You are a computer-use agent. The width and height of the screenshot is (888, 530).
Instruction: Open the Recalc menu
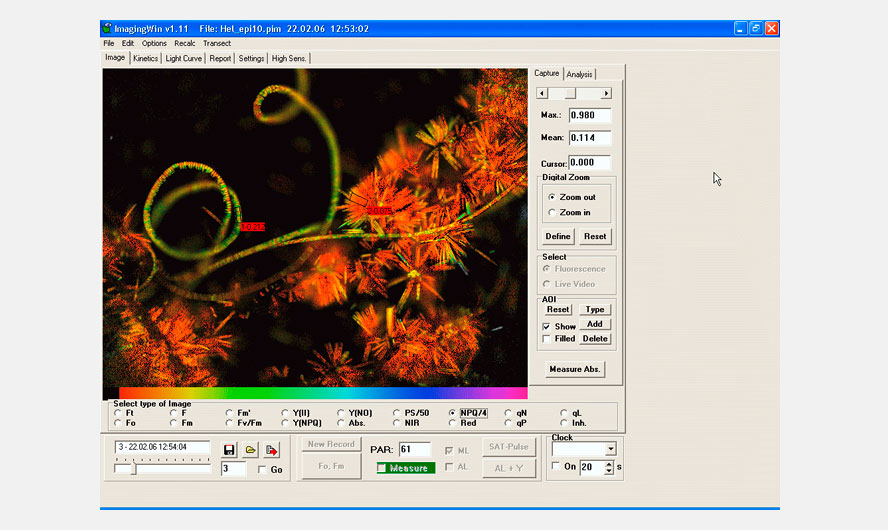(184, 43)
